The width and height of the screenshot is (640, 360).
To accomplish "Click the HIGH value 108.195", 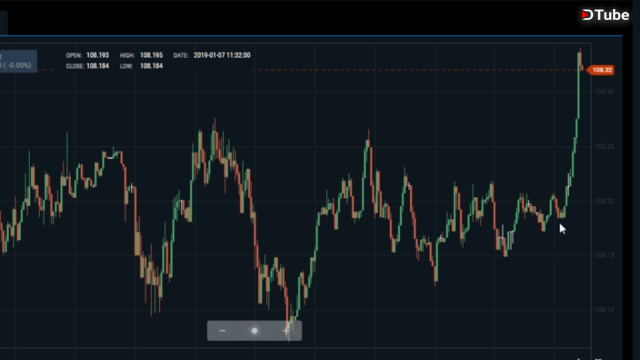I will coord(151,55).
